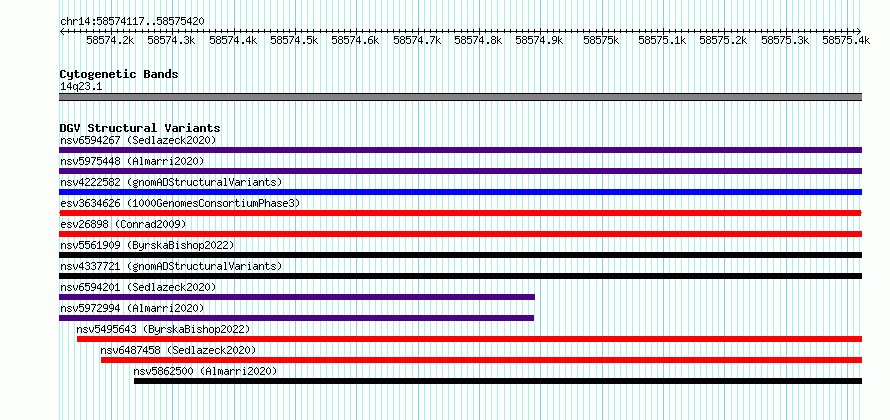
Task: Click esv3634626 (1000GenomesConsortiumPhase3) label
Action: click(180, 203)
